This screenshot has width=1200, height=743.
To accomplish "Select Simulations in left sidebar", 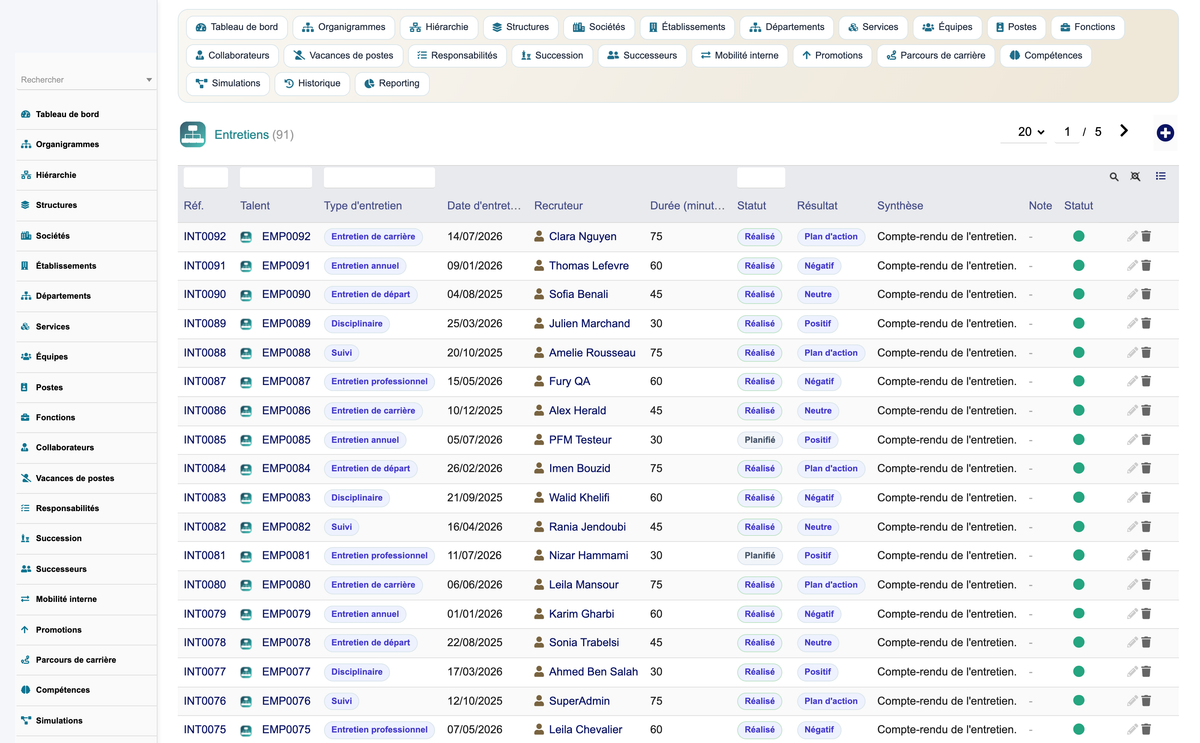I will (x=59, y=721).
